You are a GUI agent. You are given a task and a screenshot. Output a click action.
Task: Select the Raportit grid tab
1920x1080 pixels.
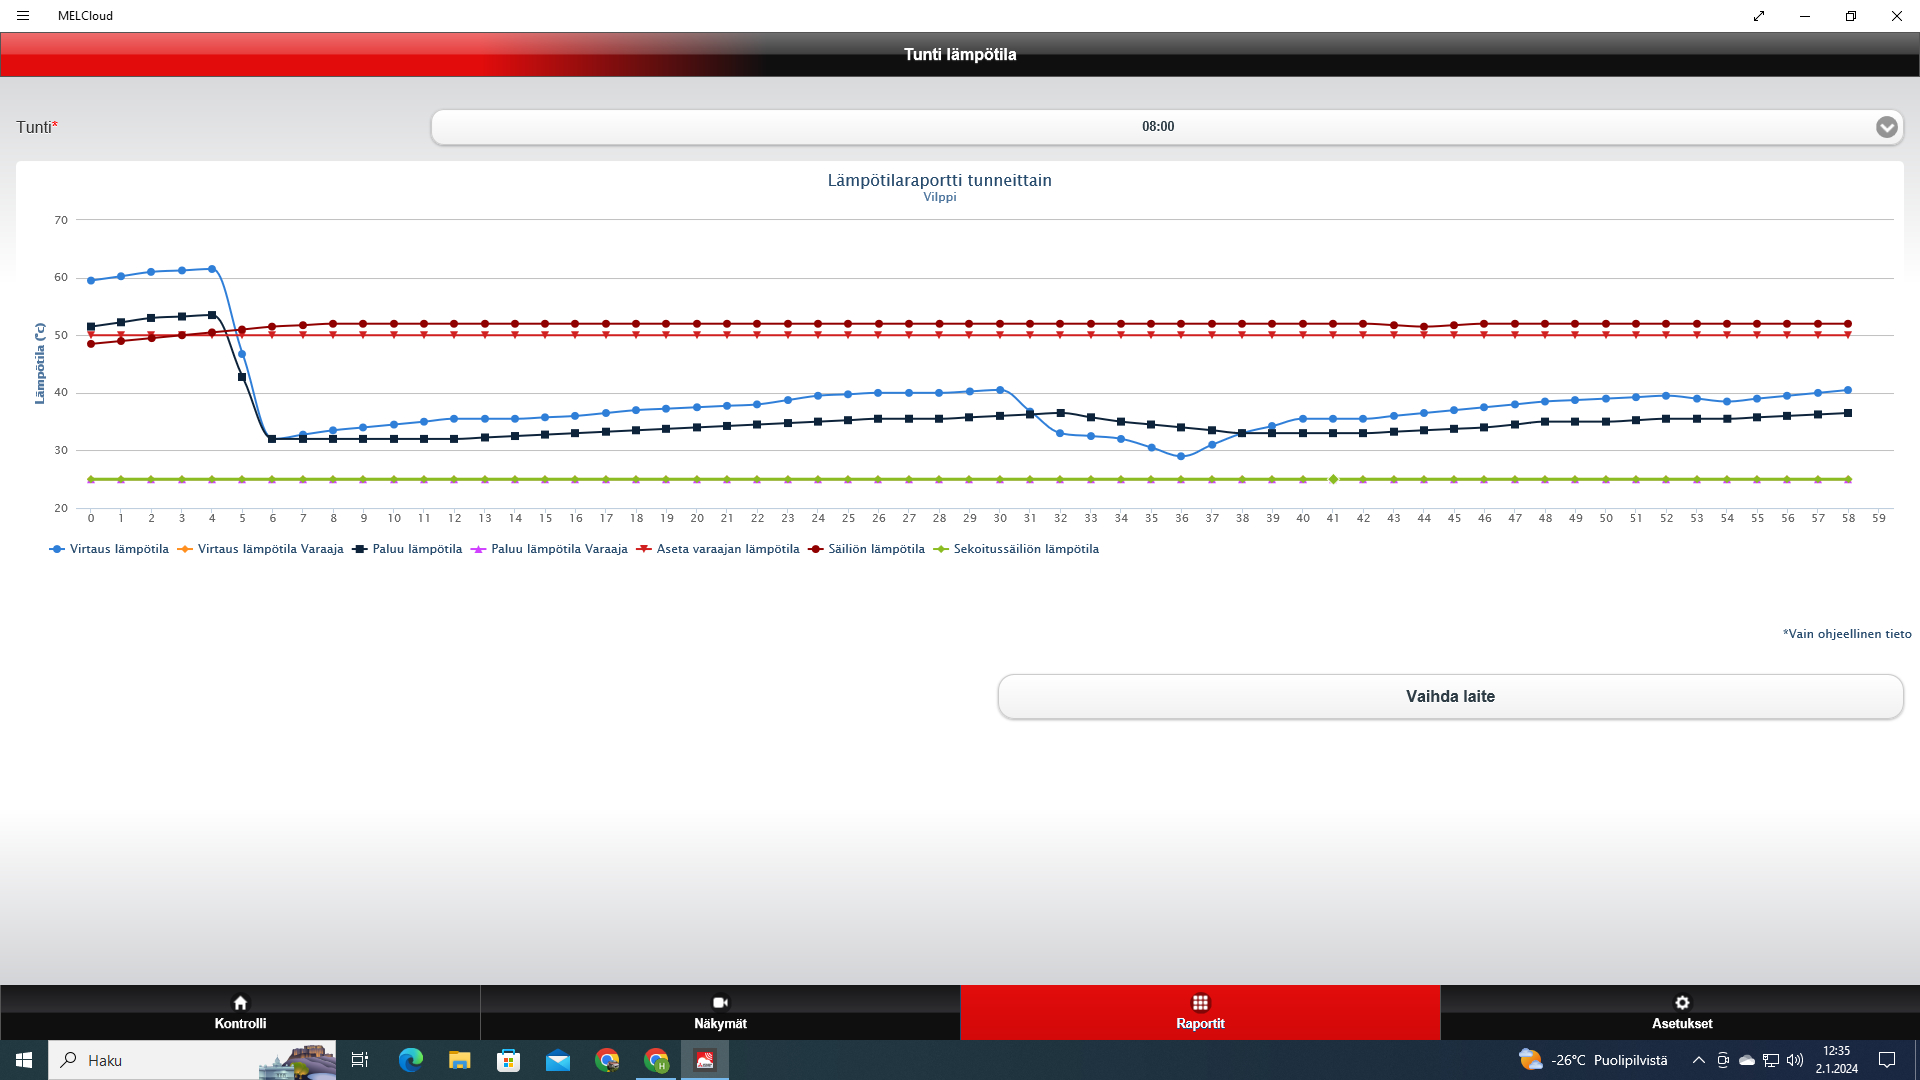tap(1200, 1012)
